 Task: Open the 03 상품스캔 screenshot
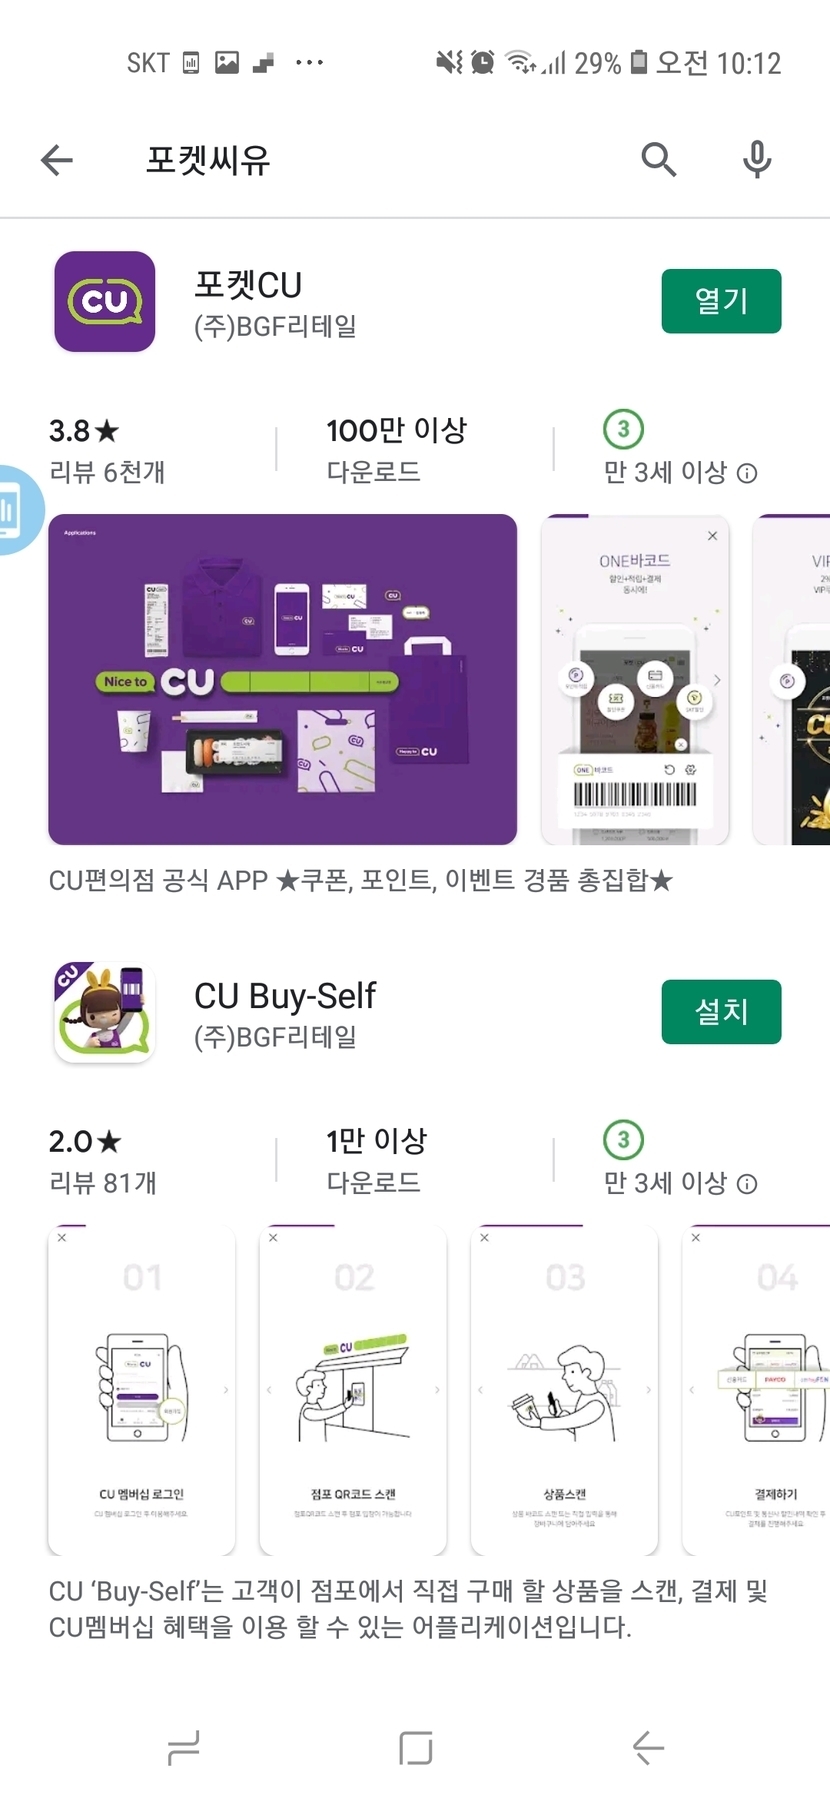[x=564, y=1390]
